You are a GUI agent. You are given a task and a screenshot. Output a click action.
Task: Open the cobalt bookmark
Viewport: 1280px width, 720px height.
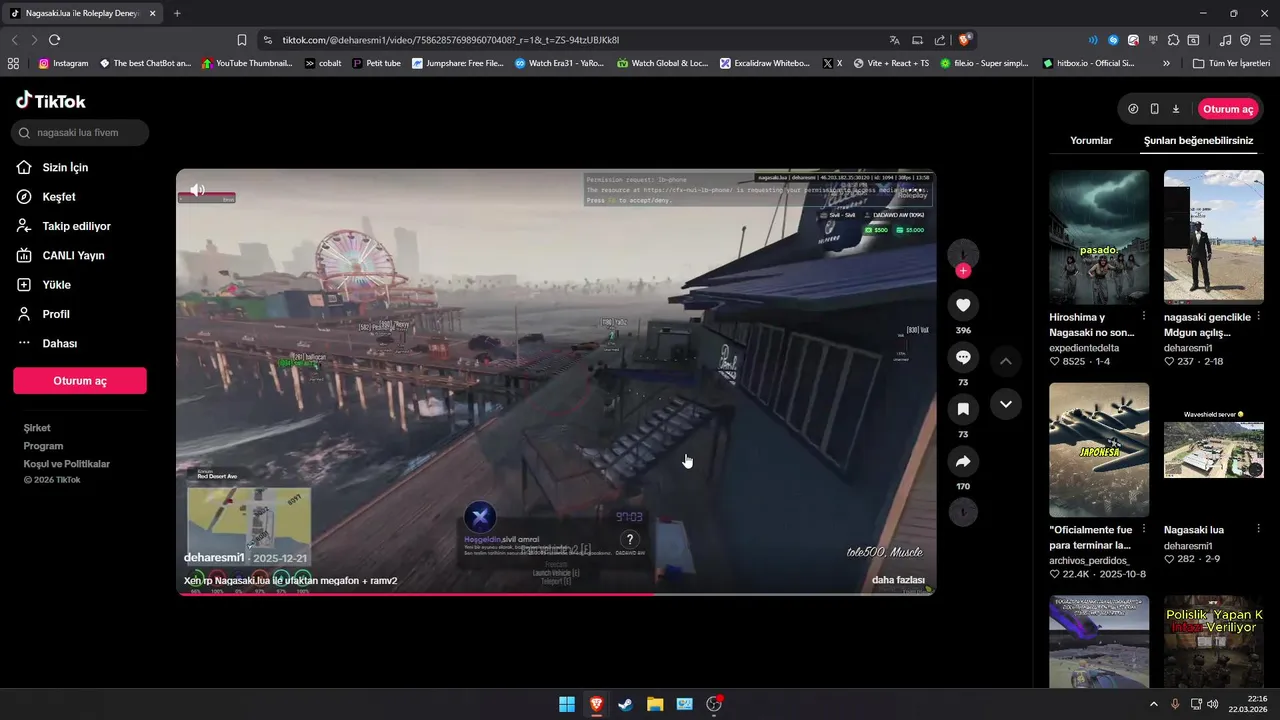click(323, 63)
